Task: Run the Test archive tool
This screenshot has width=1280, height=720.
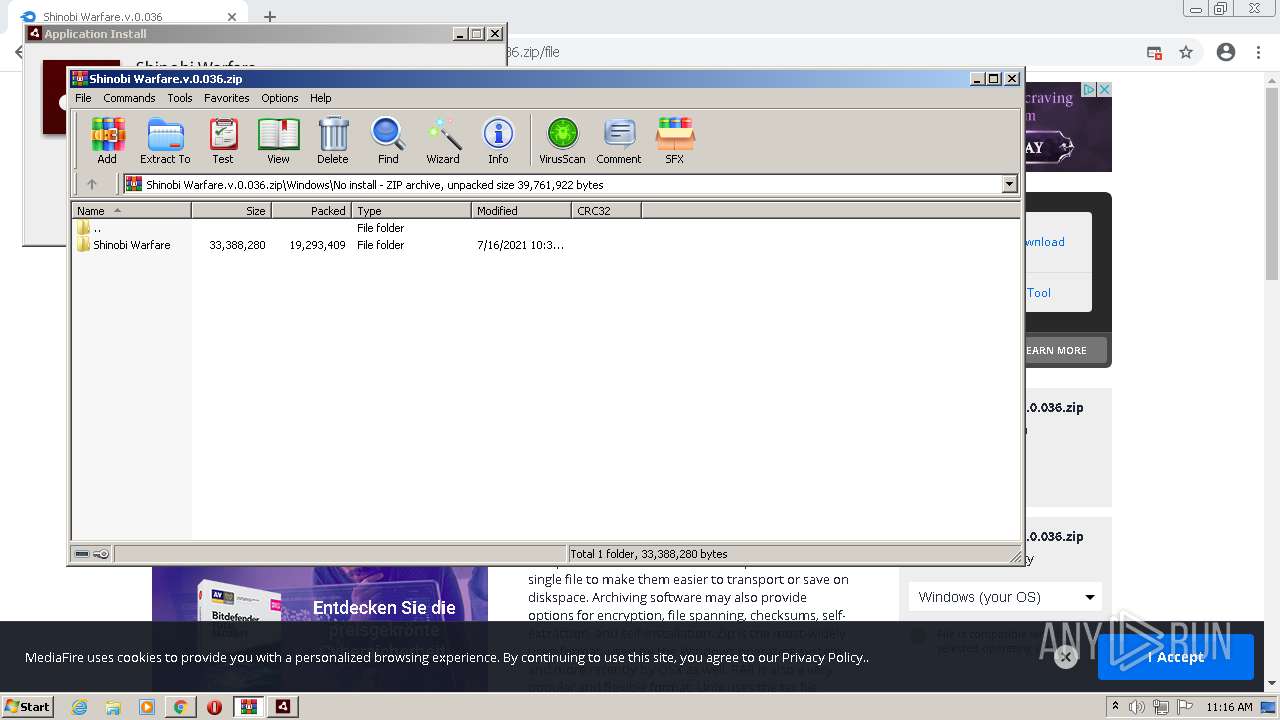Action: pos(223,140)
